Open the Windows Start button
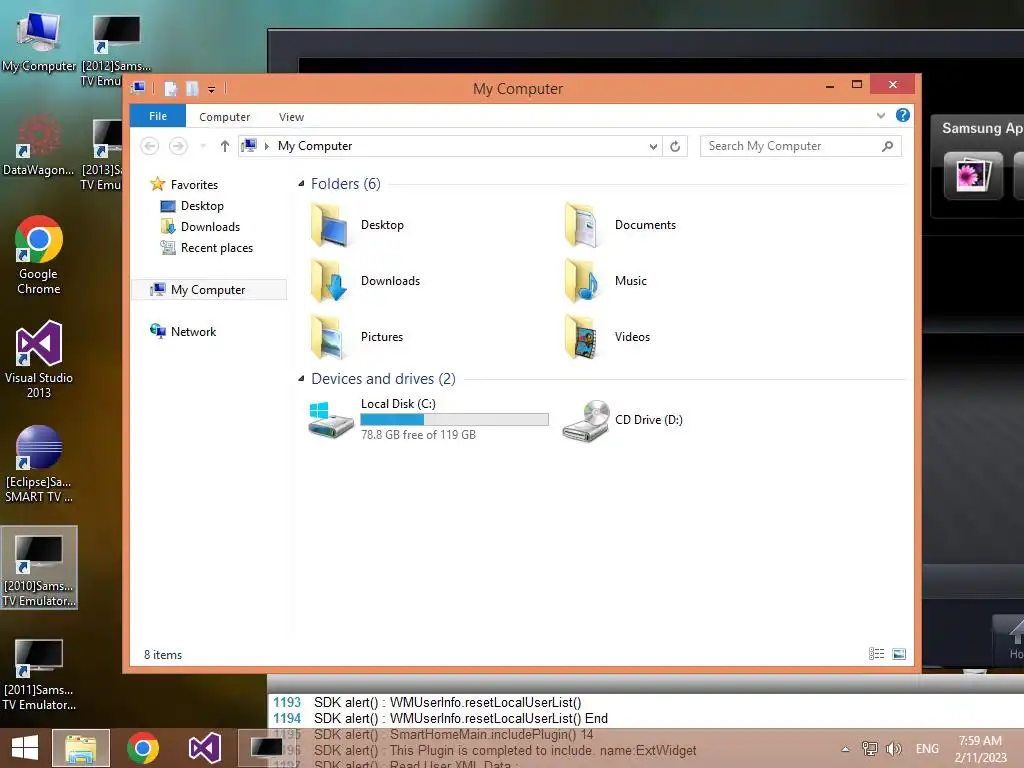Viewport: 1024px width, 768px height. pos(25,748)
